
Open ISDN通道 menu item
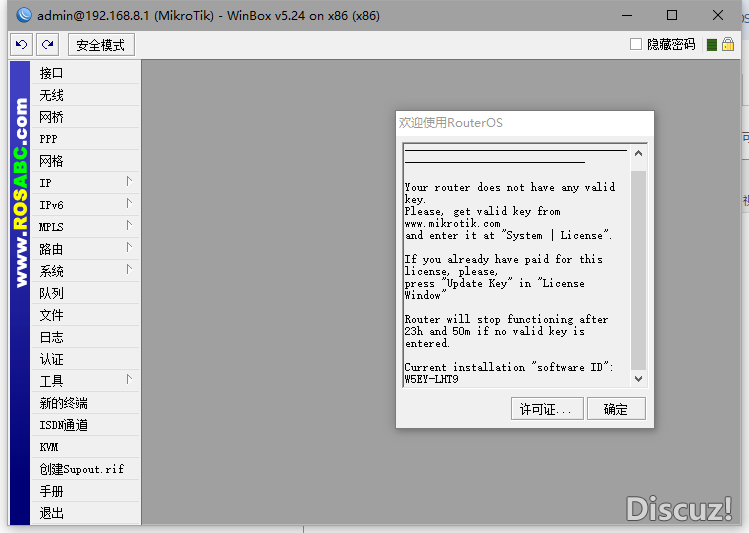(x=86, y=425)
